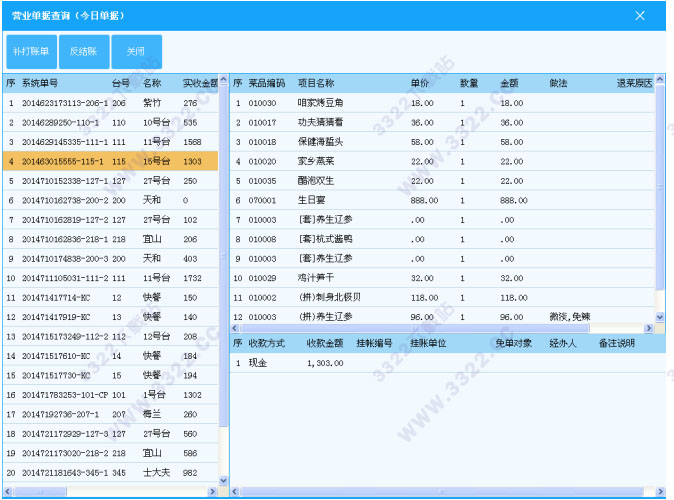Select dish row 生日宴
Image resolution: width=674 pixels, height=500 pixels.
click(443, 200)
